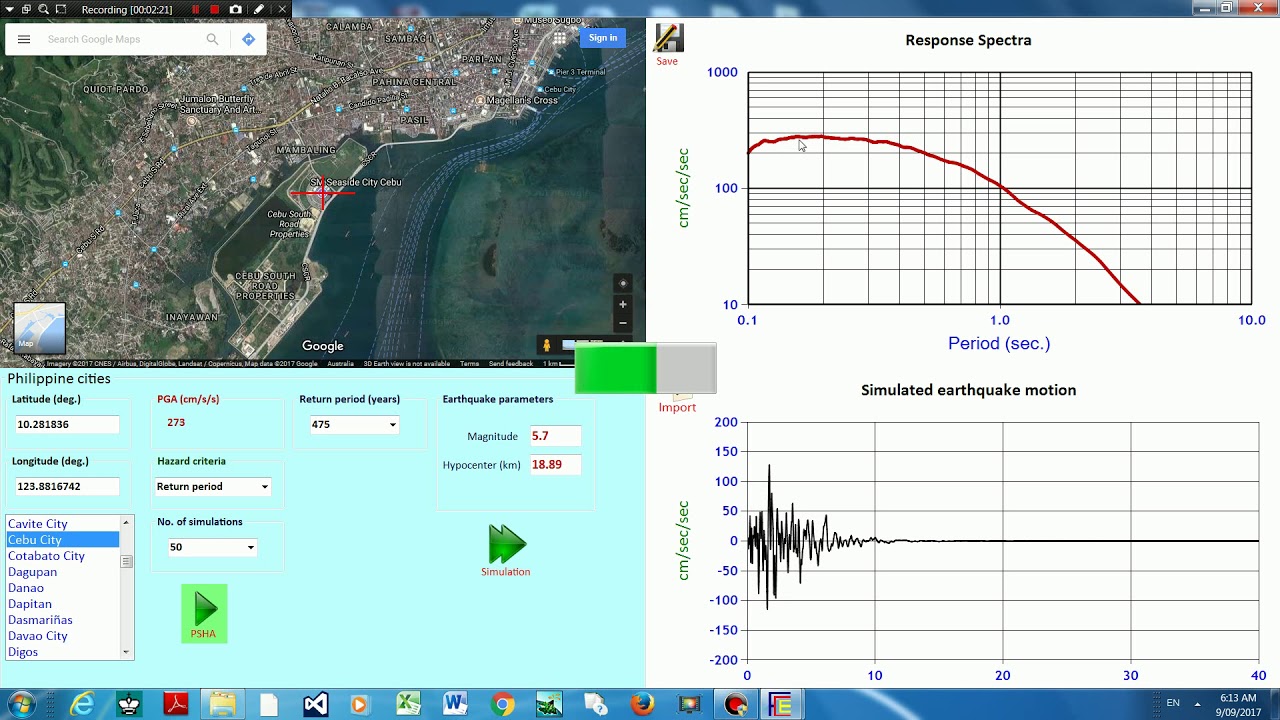Select Cavite City in the list

62,524
